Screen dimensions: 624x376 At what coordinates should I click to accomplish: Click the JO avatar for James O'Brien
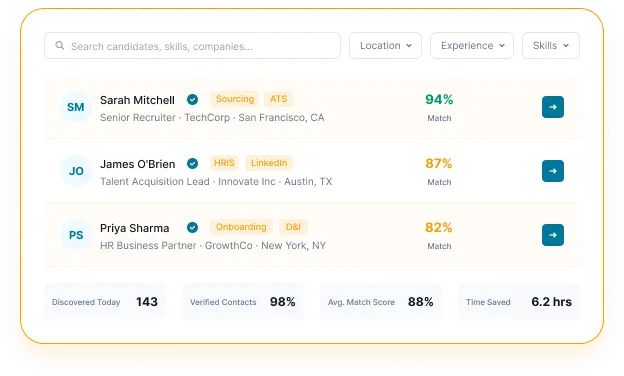click(x=76, y=171)
